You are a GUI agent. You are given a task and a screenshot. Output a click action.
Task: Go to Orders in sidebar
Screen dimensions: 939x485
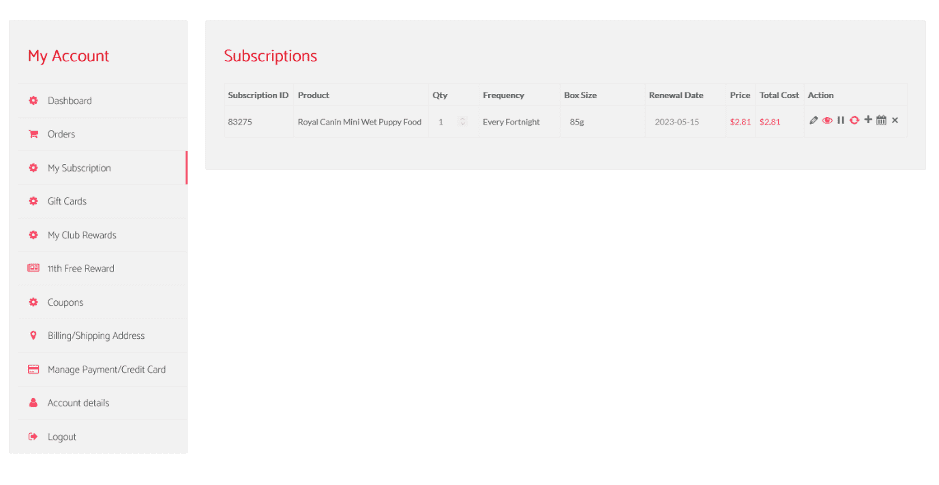click(61, 134)
